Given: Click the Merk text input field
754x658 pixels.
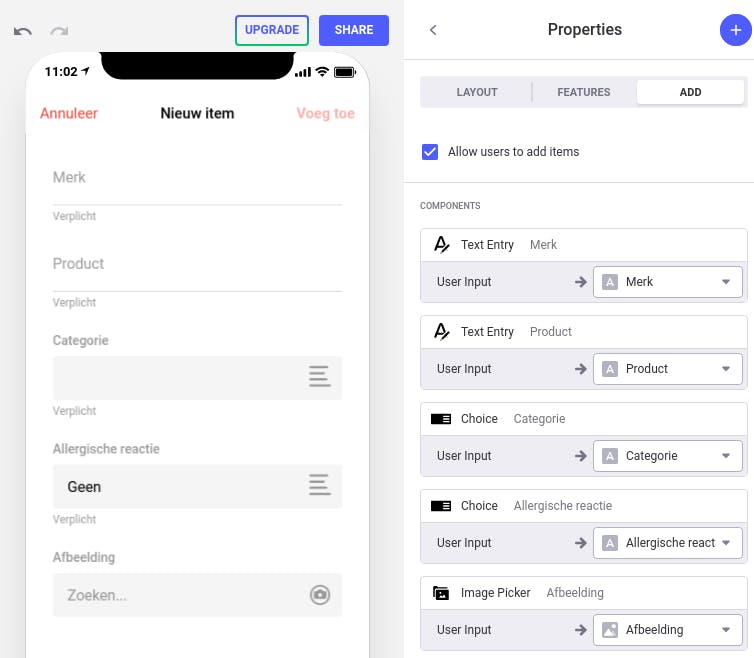Looking at the screenshot, I should [197, 178].
